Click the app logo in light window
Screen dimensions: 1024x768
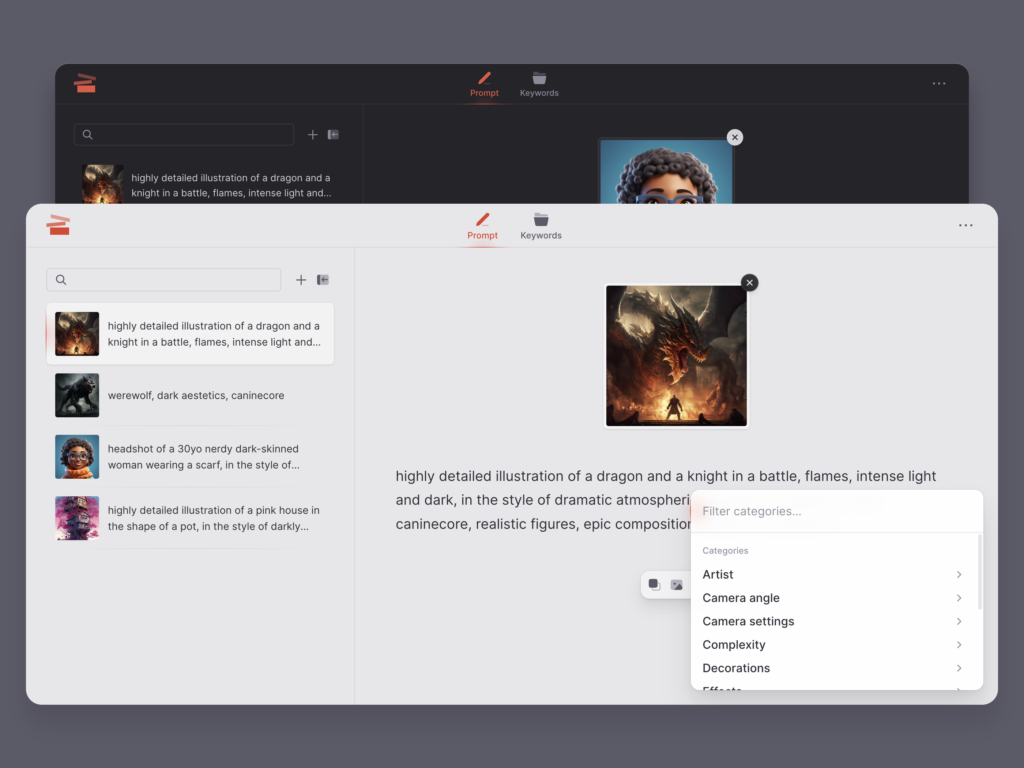coord(58,225)
